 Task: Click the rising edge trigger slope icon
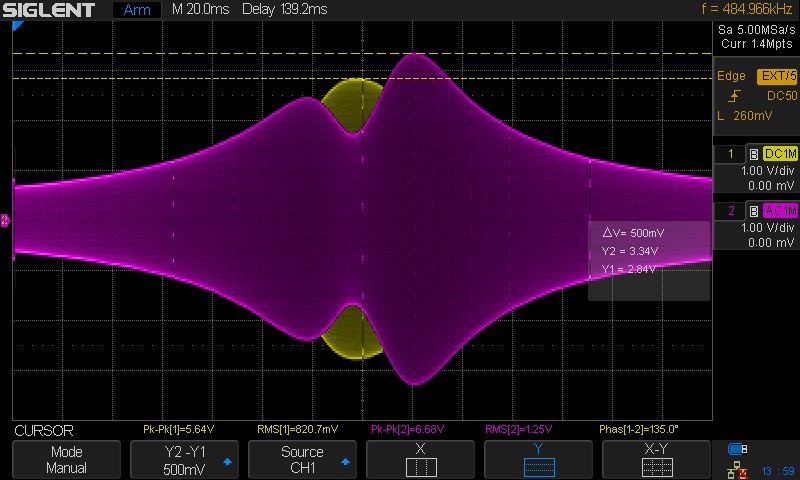coord(735,96)
